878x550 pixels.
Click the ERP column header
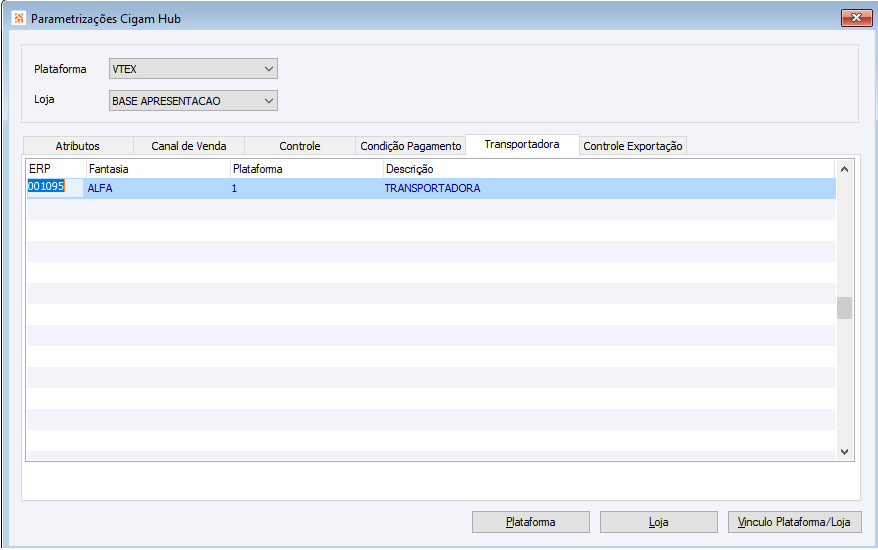[x=56, y=169]
